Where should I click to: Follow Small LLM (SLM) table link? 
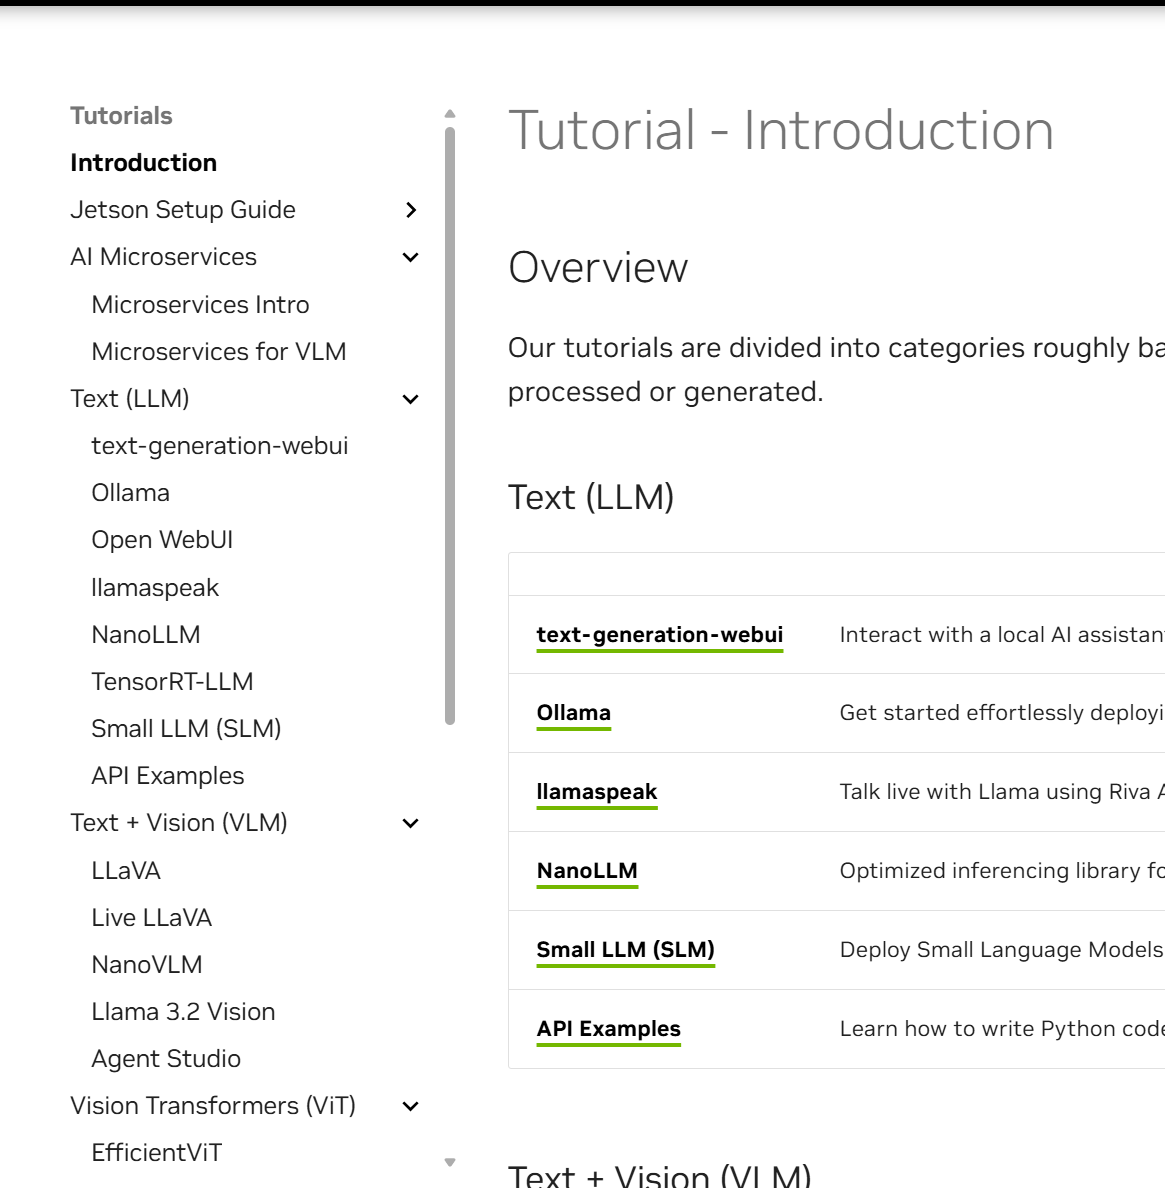(626, 950)
